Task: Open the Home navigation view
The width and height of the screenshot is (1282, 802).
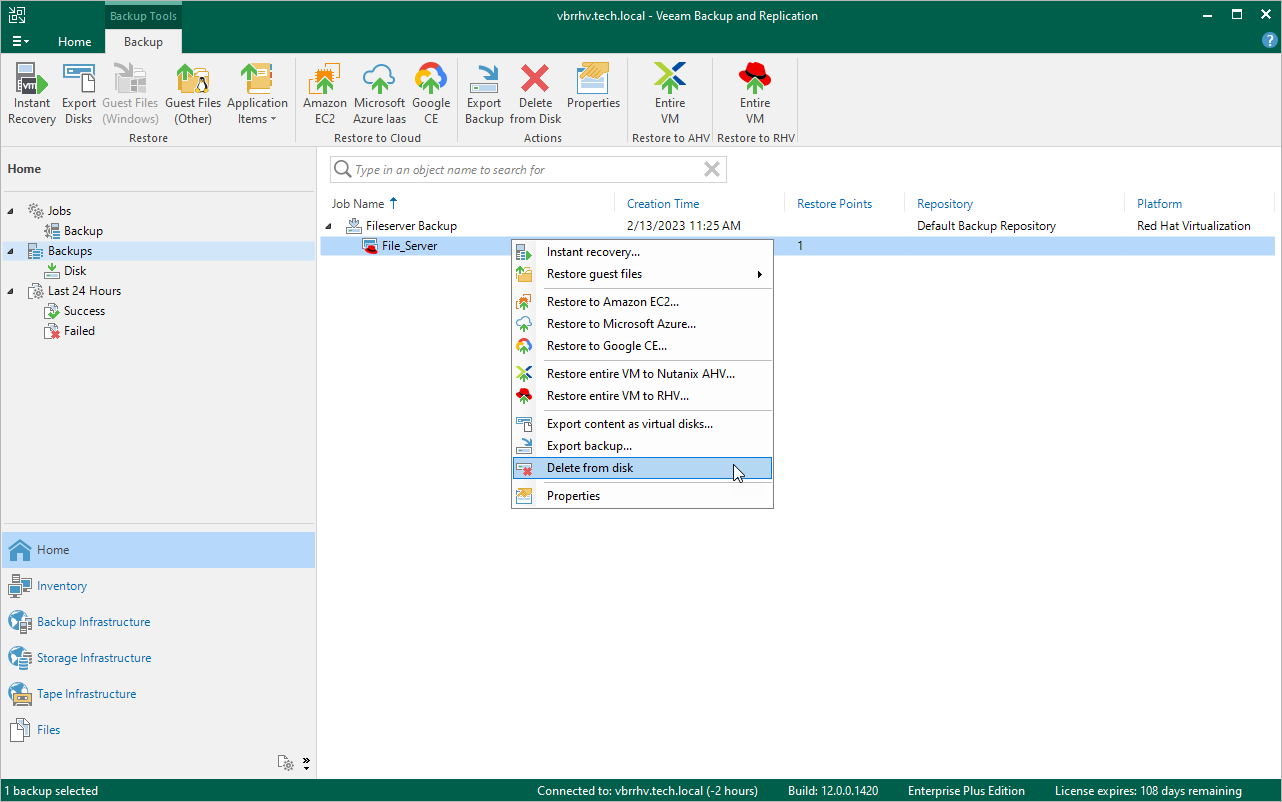Action: click(x=158, y=550)
